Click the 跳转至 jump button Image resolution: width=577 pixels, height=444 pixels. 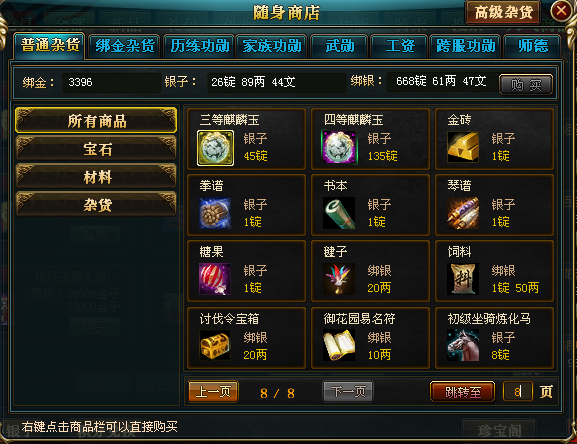click(463, 391)
